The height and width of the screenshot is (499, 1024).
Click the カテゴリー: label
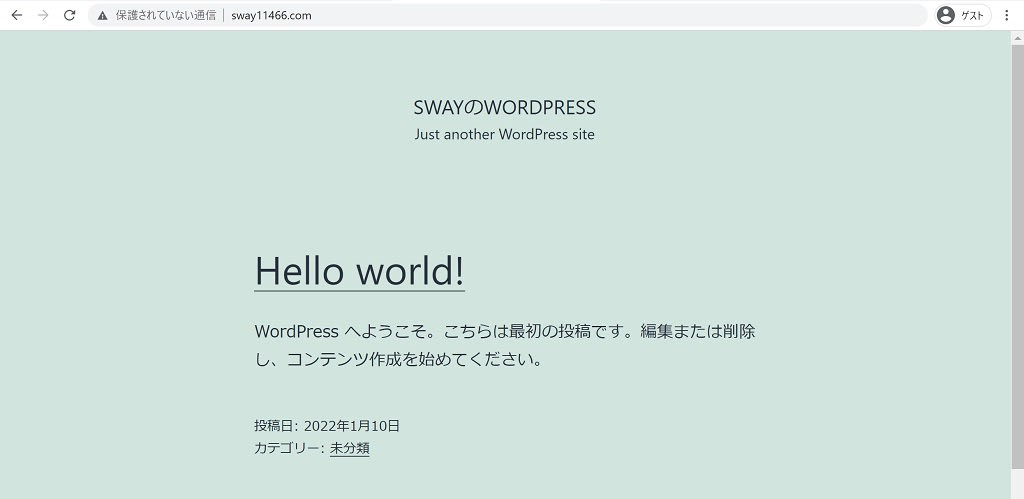tap(289, 448)
